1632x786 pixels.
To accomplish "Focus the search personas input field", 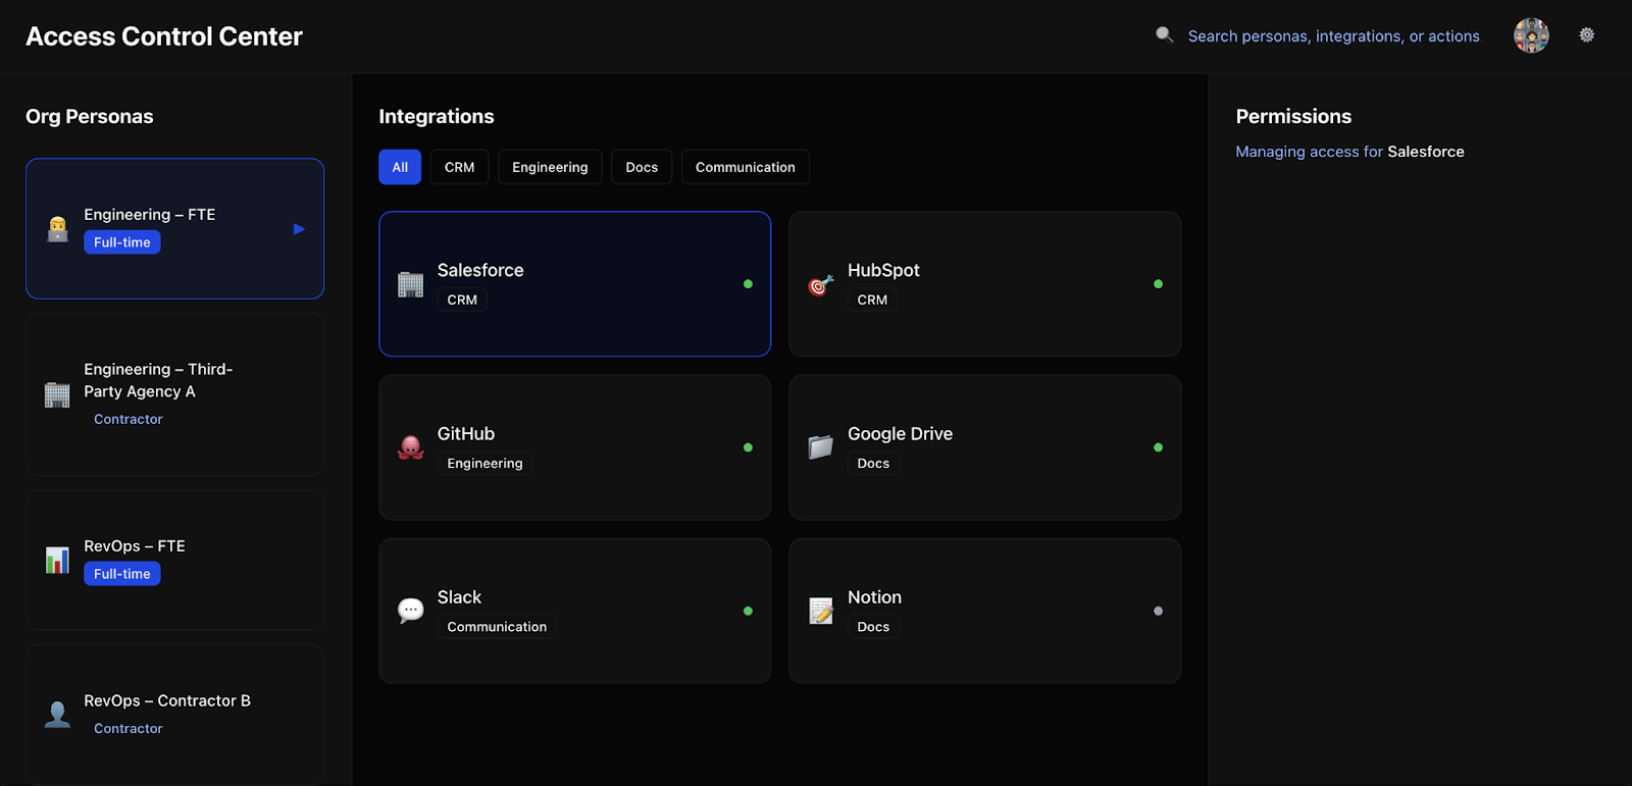I will (1334, 36).
